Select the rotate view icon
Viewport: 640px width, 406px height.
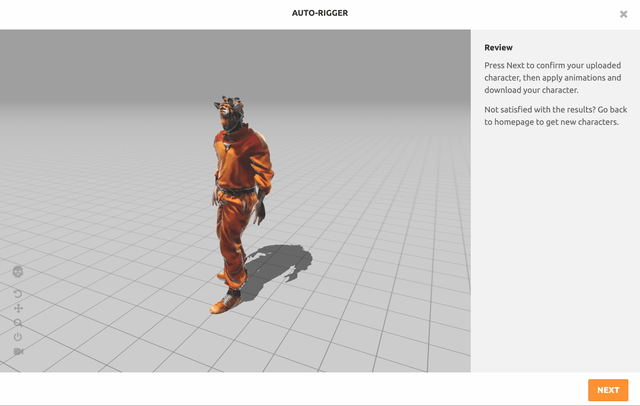(x=18, y=294)
